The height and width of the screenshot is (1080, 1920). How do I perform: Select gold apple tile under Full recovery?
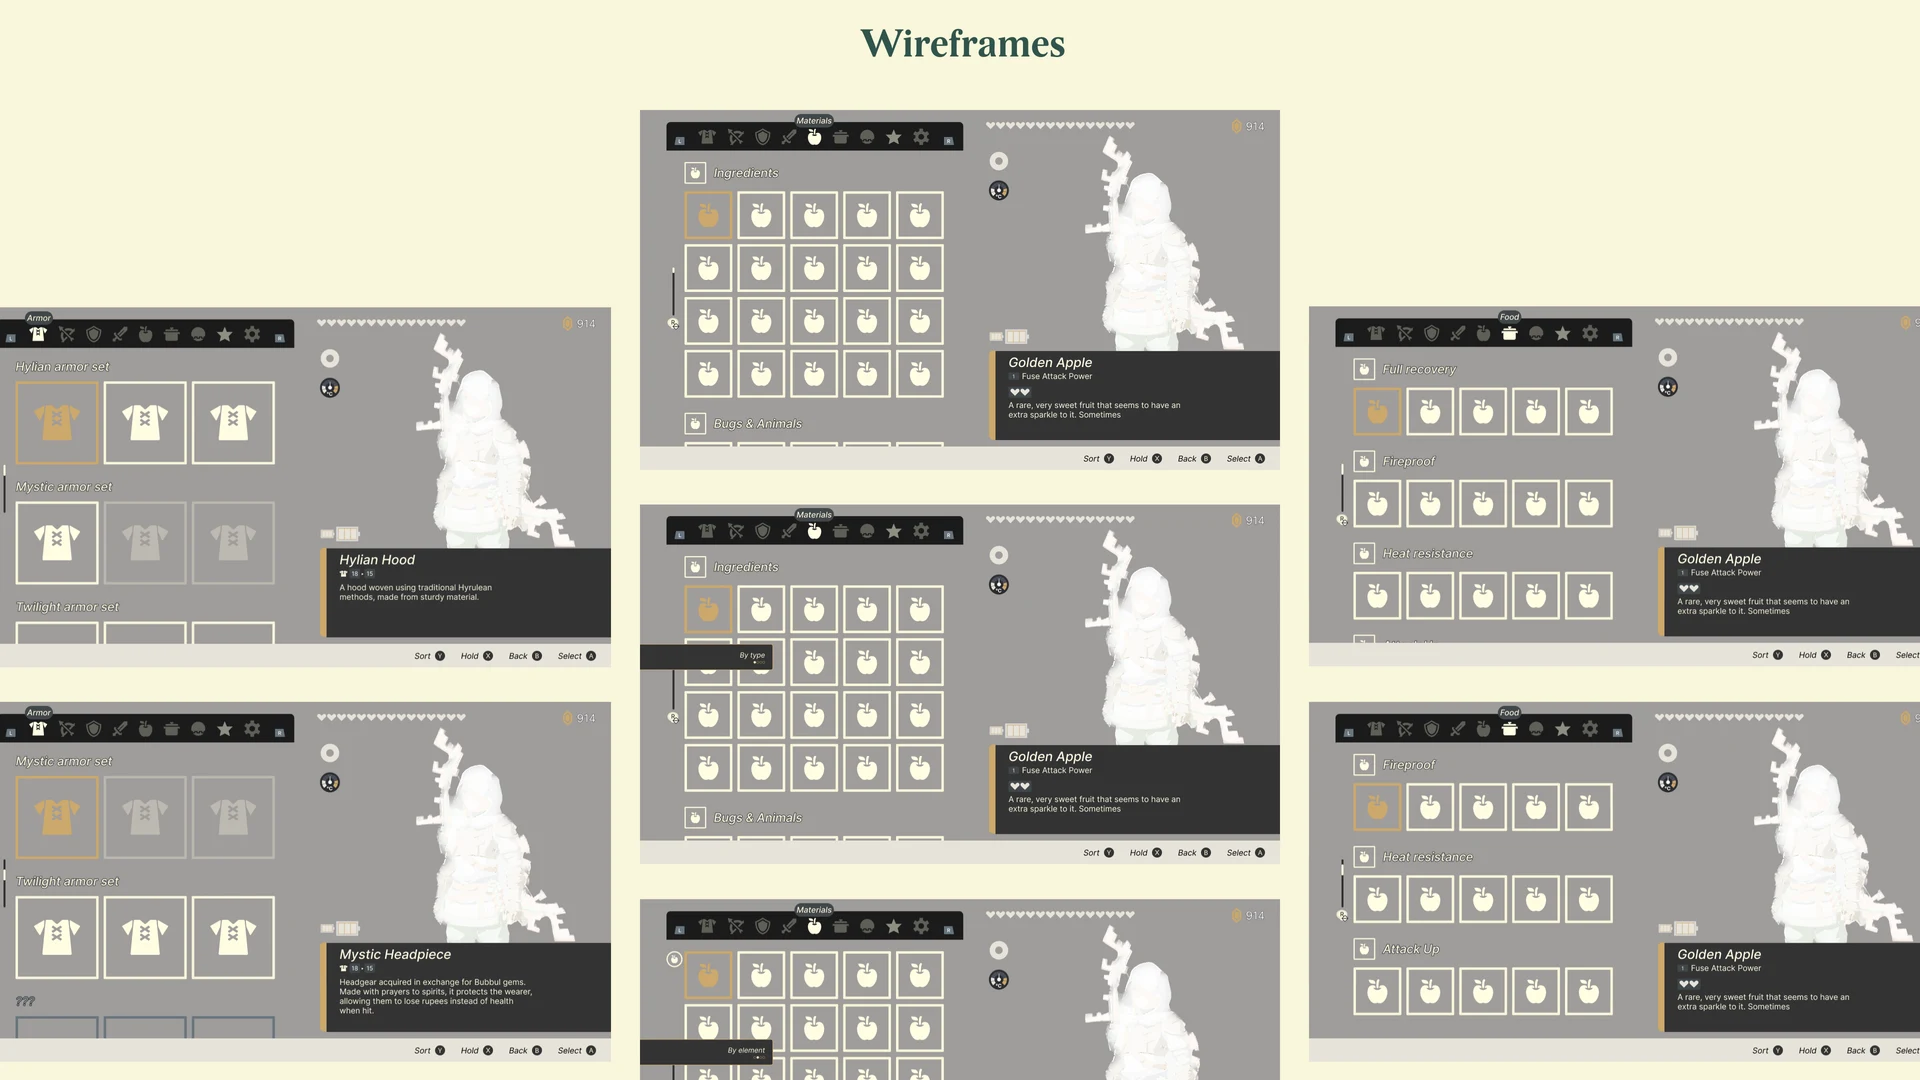(1377, 411)
